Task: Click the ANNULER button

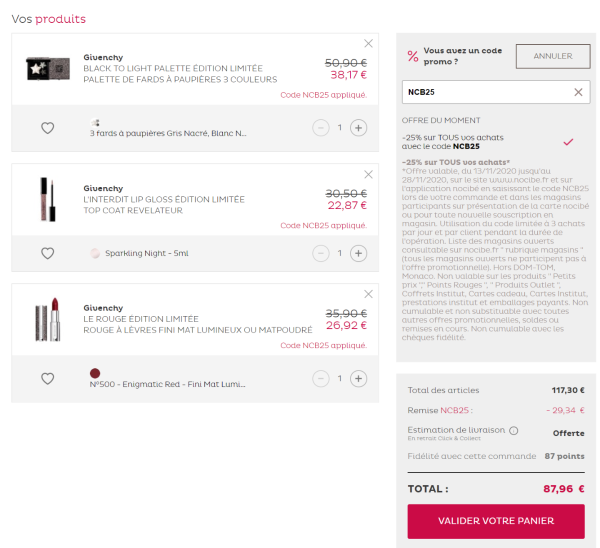Action: [x=553, y=56]
